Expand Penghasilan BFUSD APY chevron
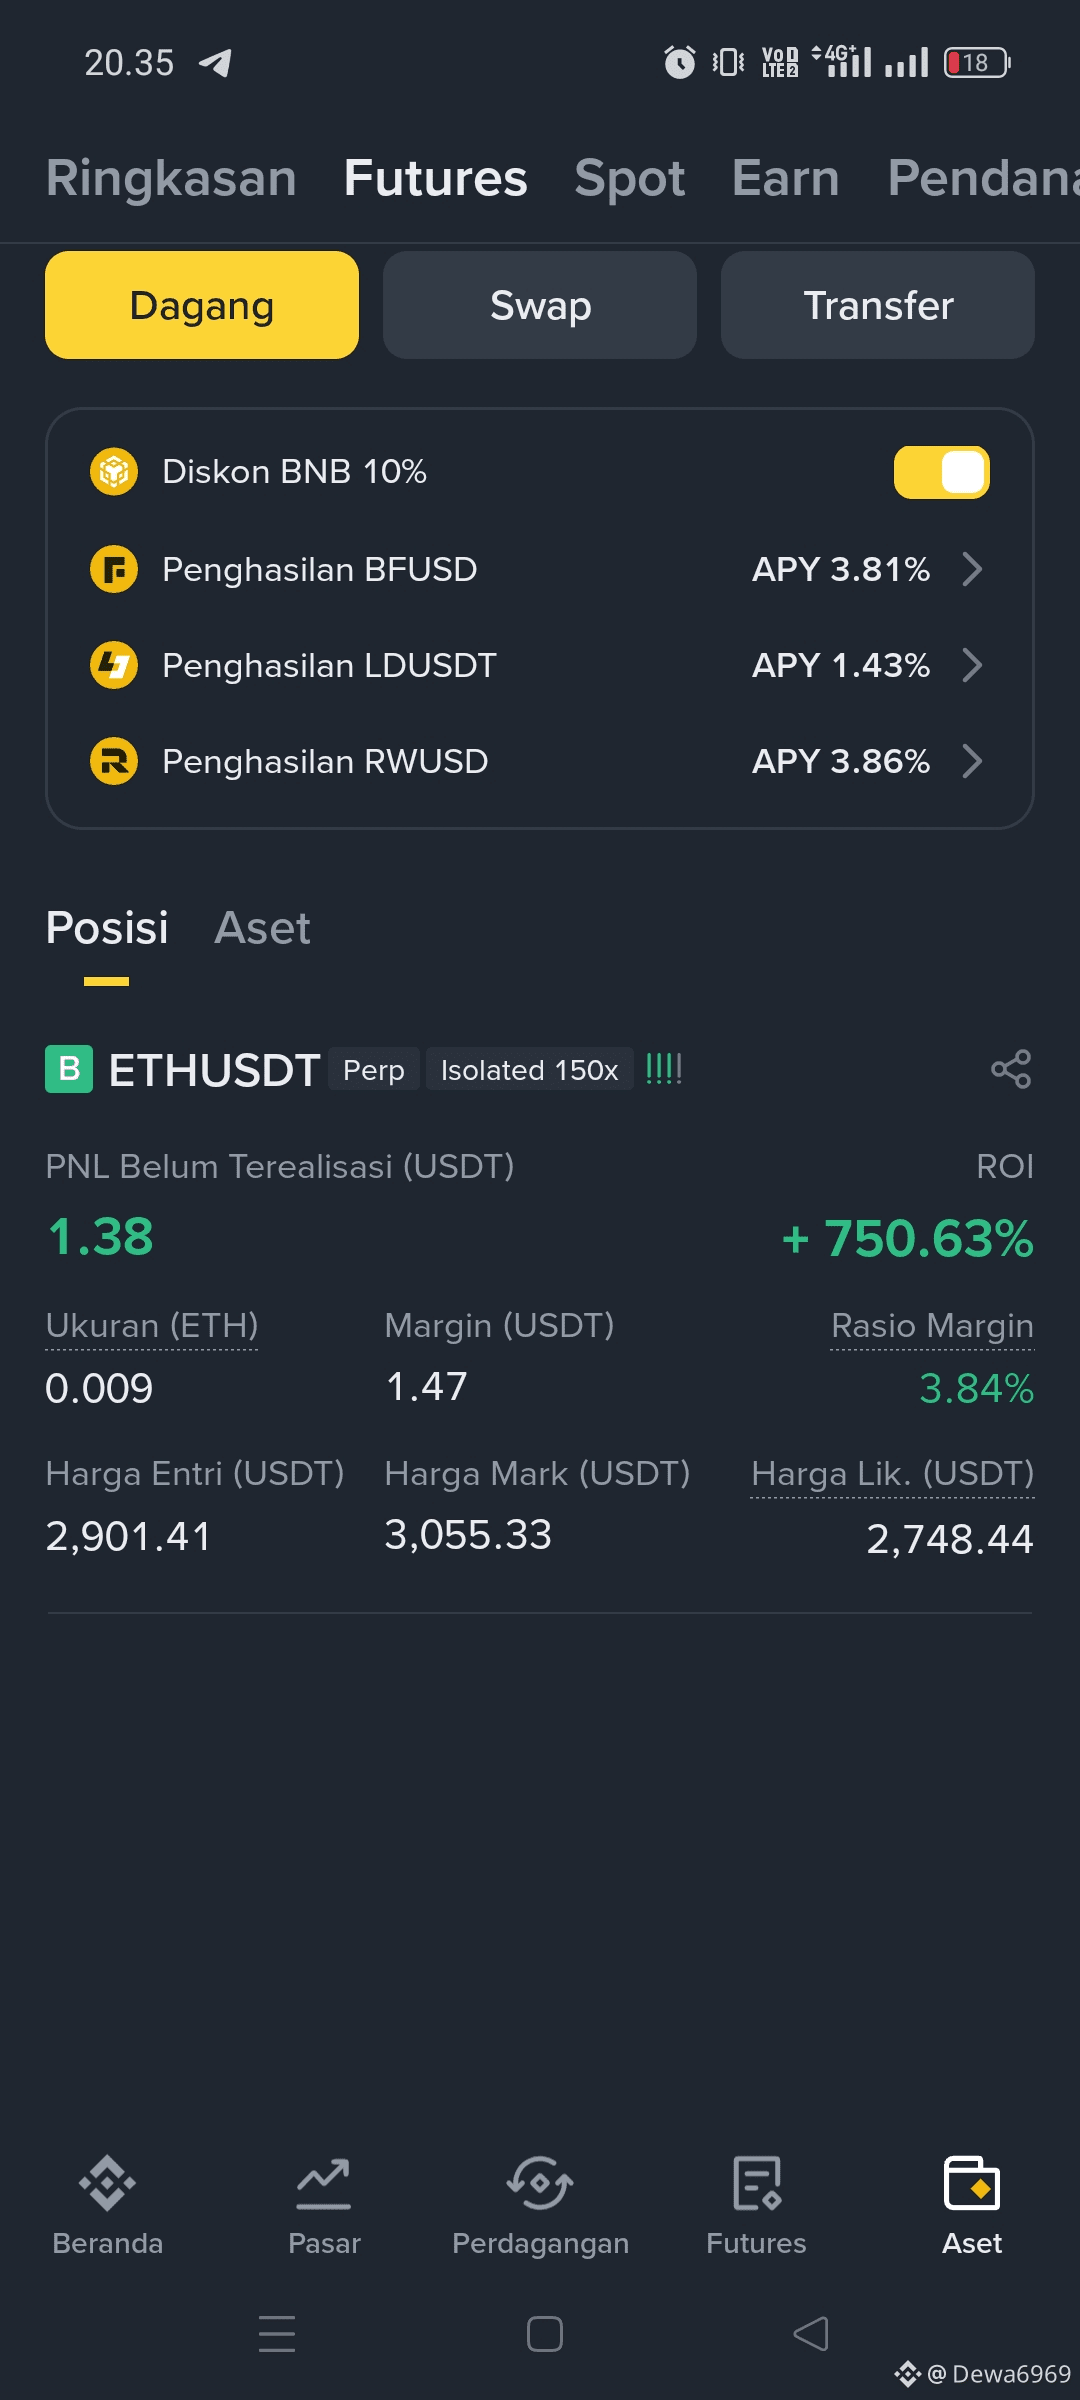Image resolution: width=1080 pixels, height=2400 pixels. [972, 569]
